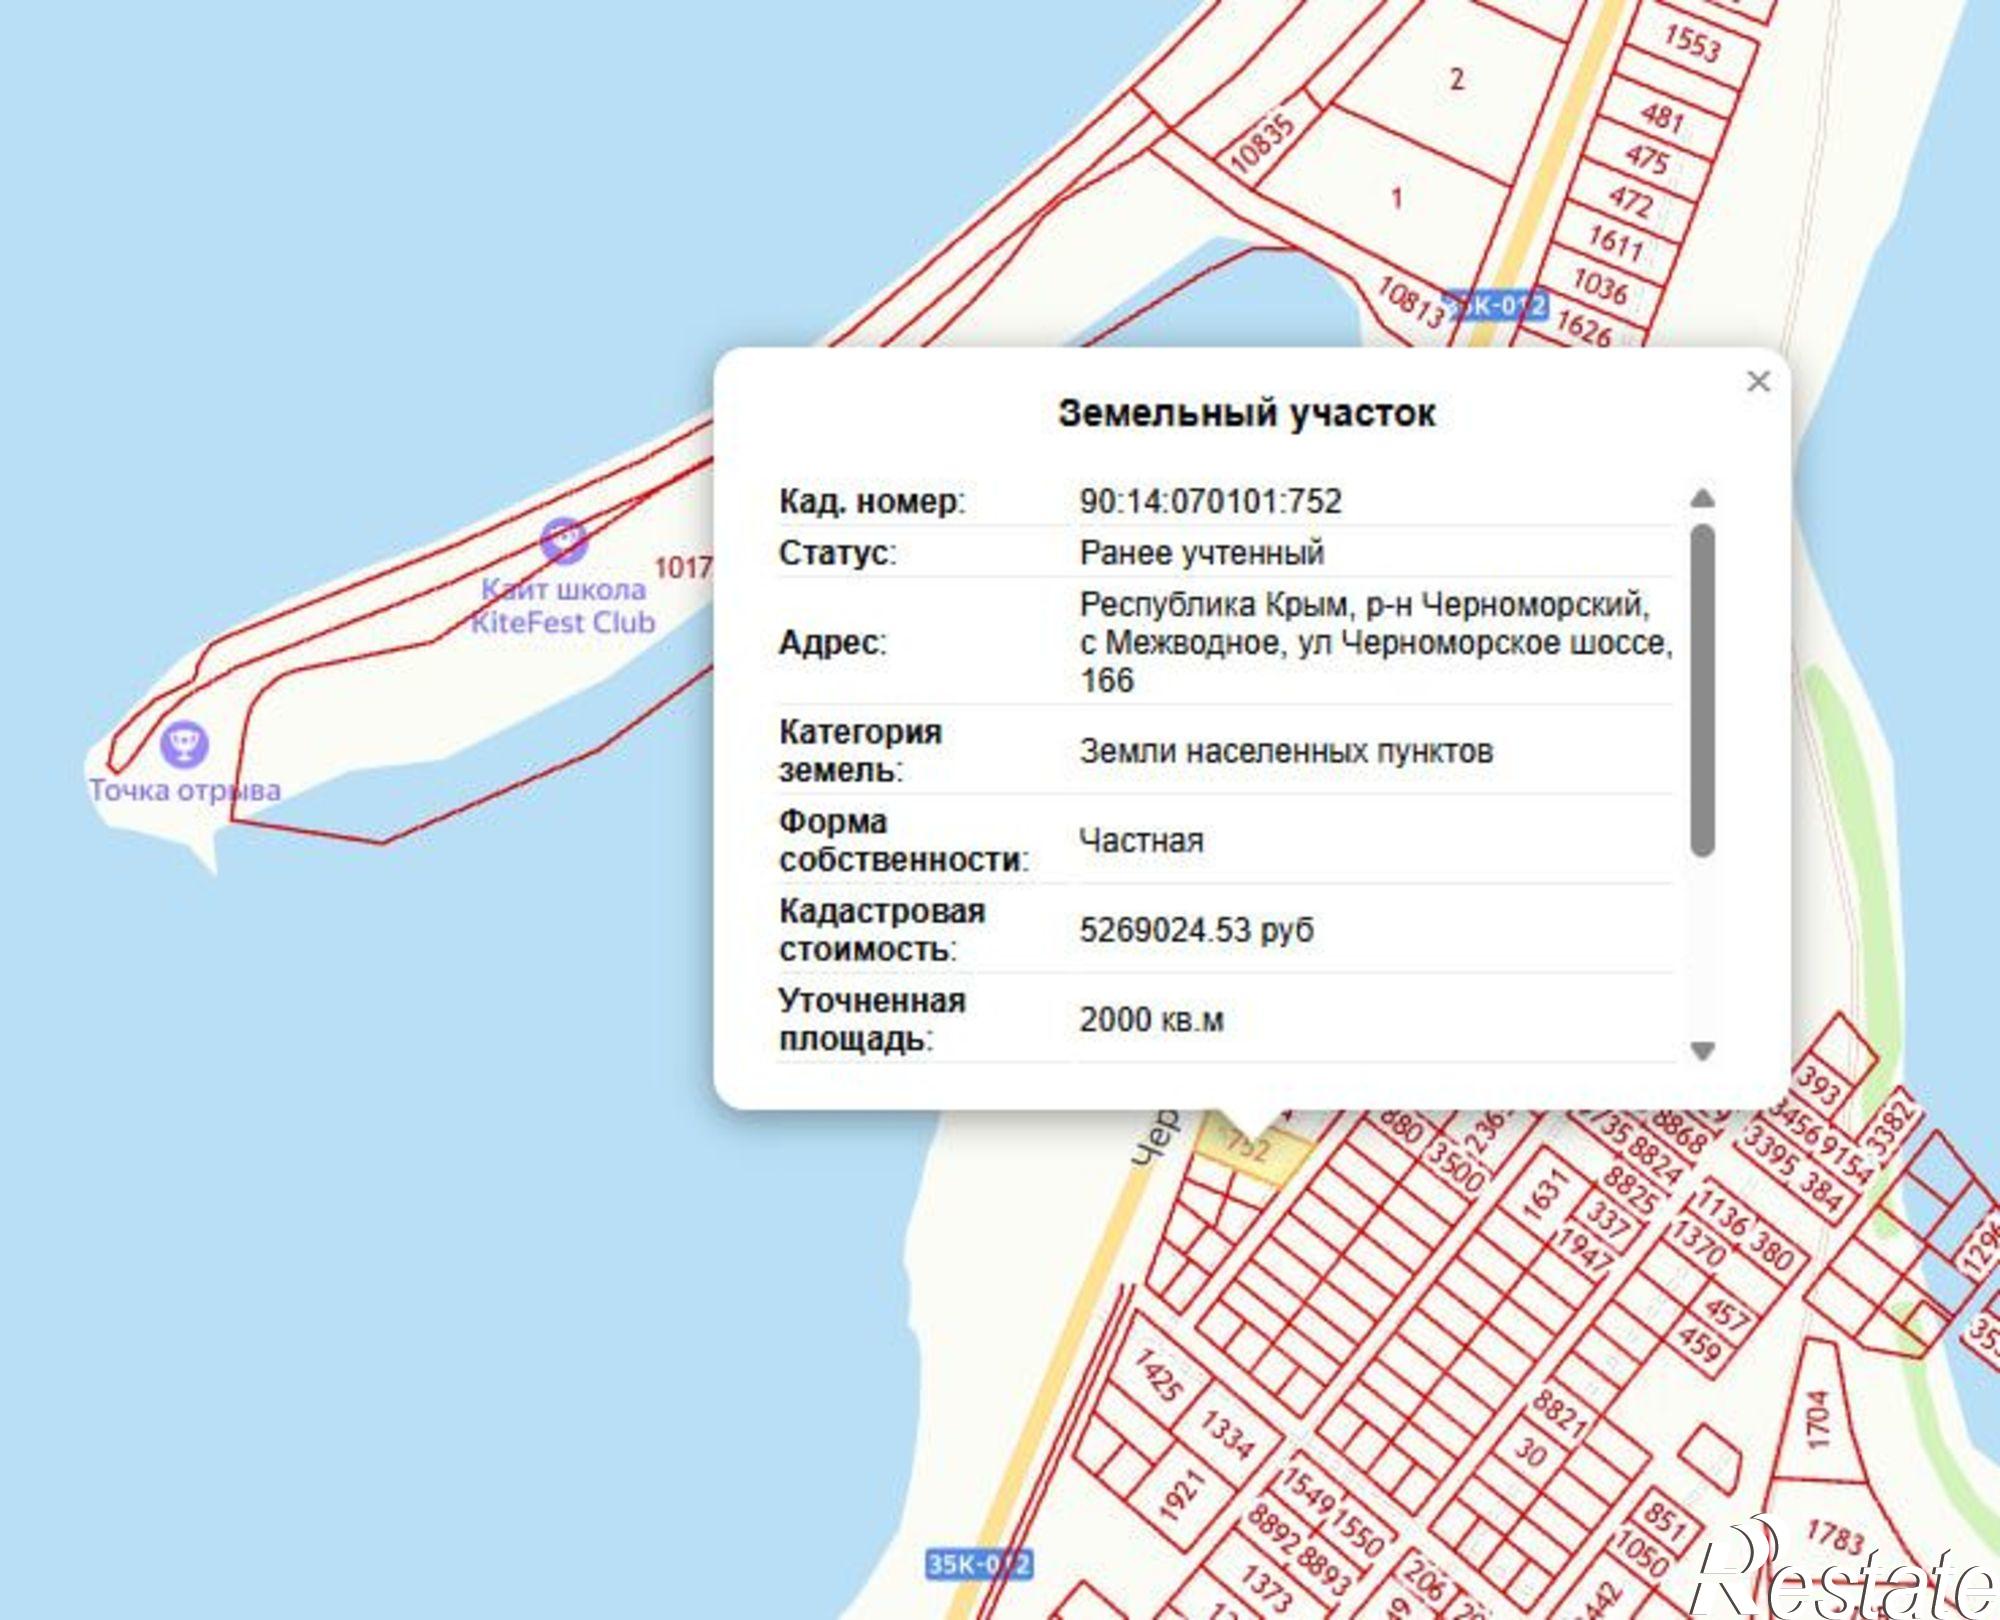Select large parcel numbered 1
The height and width of the screenshot is (1620, 2000).
(x=1397, y=198)
